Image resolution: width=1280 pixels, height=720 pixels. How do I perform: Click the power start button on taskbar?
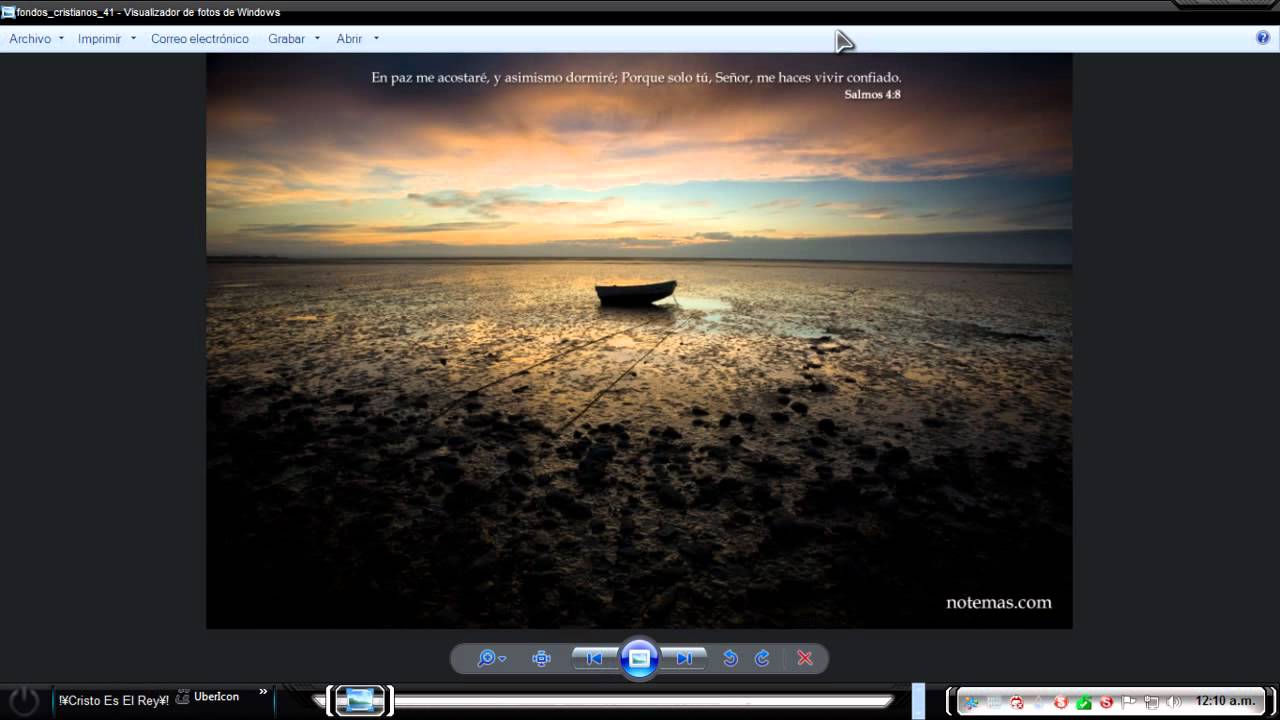point(24,700)
